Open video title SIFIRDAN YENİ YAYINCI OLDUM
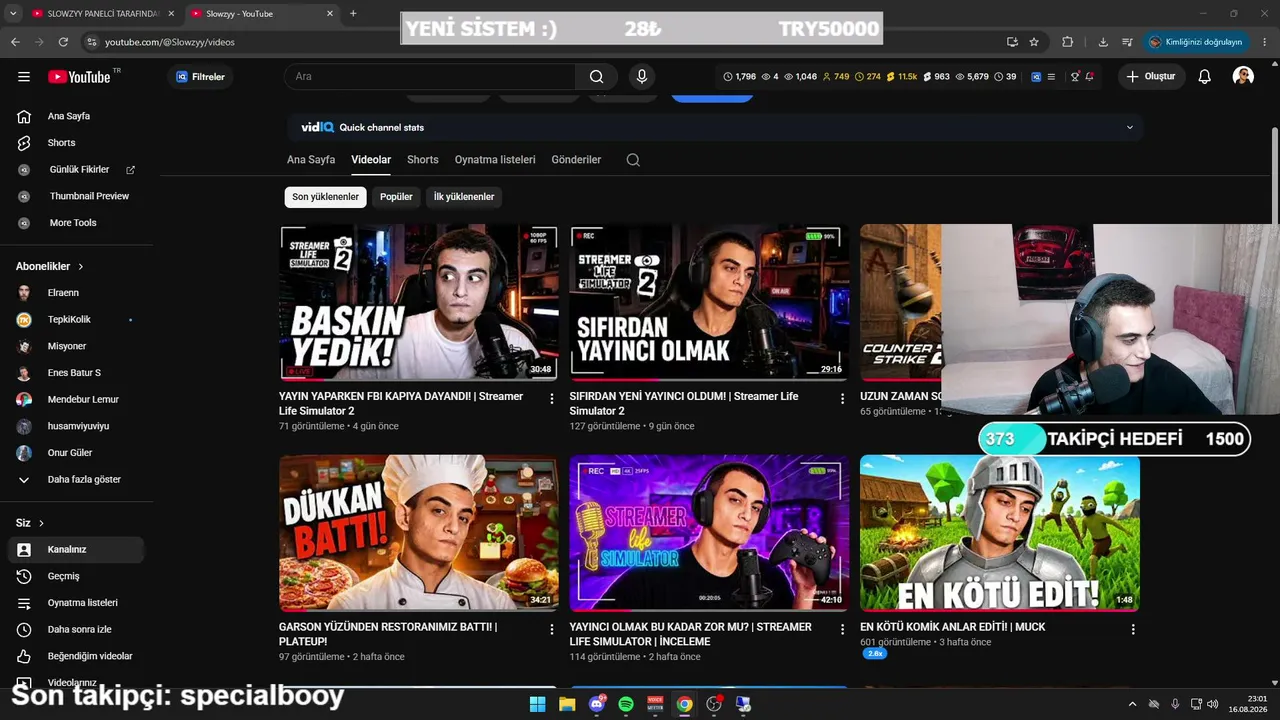This screenshot has width=1280, height=720. point(684,404)
